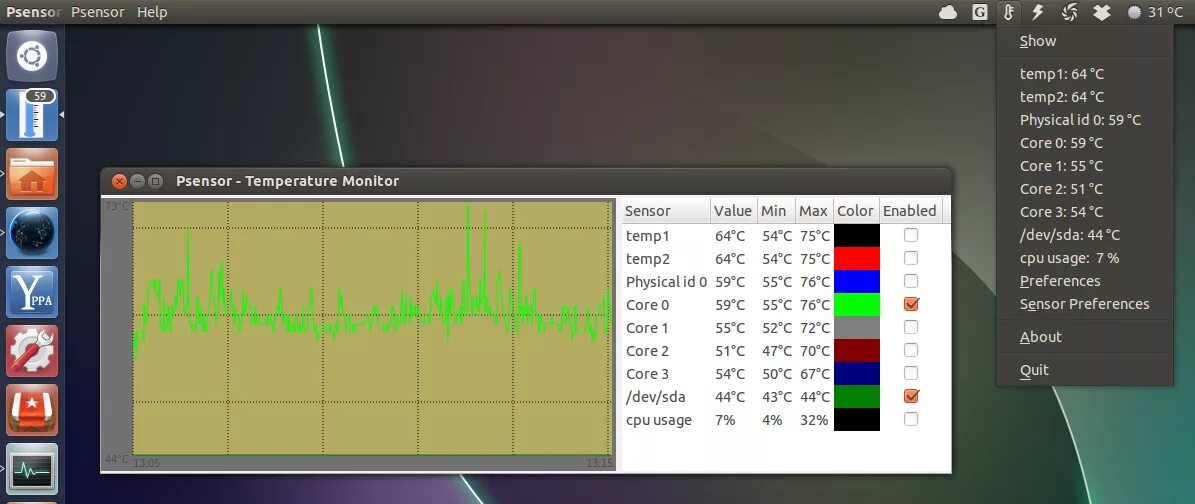Click Psensor thermometer tray indicator
This screenshot has height=504, width=1195.
click(1008, 12)
